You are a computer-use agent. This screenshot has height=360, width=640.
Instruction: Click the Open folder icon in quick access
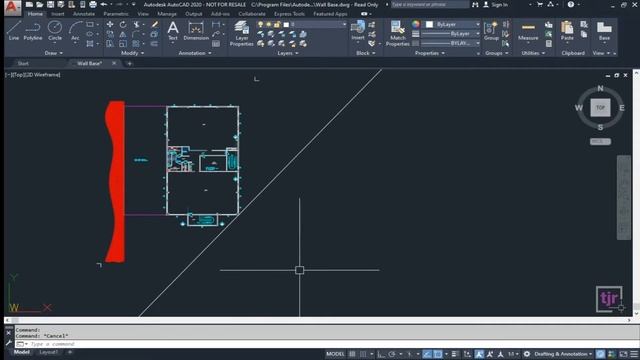coord(40,4)
